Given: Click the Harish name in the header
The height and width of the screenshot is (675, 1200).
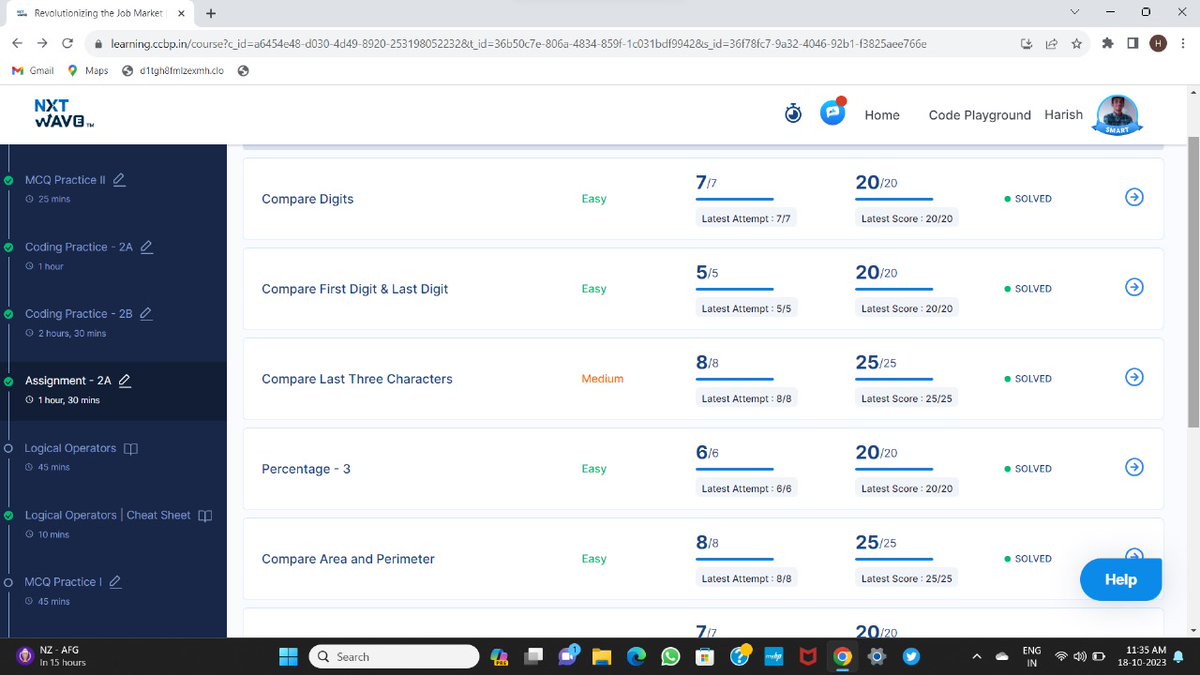Looking at the screenshot, I should point(1063,114).
